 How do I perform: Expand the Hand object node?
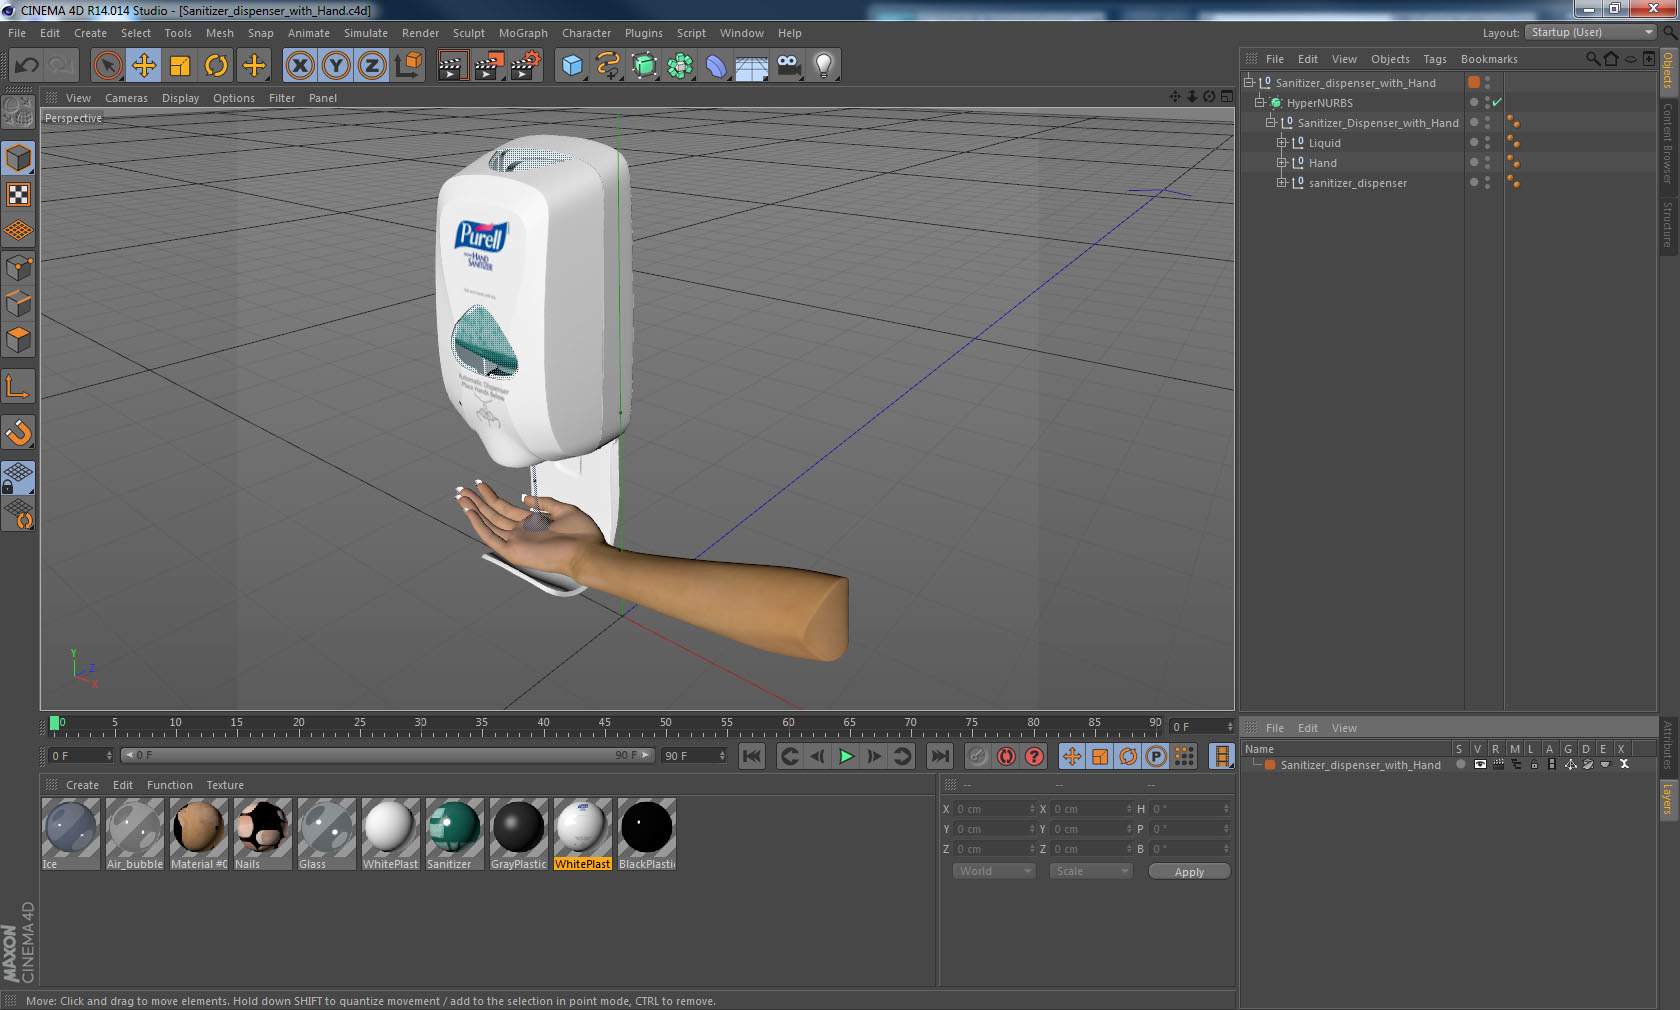(1282, 163)
